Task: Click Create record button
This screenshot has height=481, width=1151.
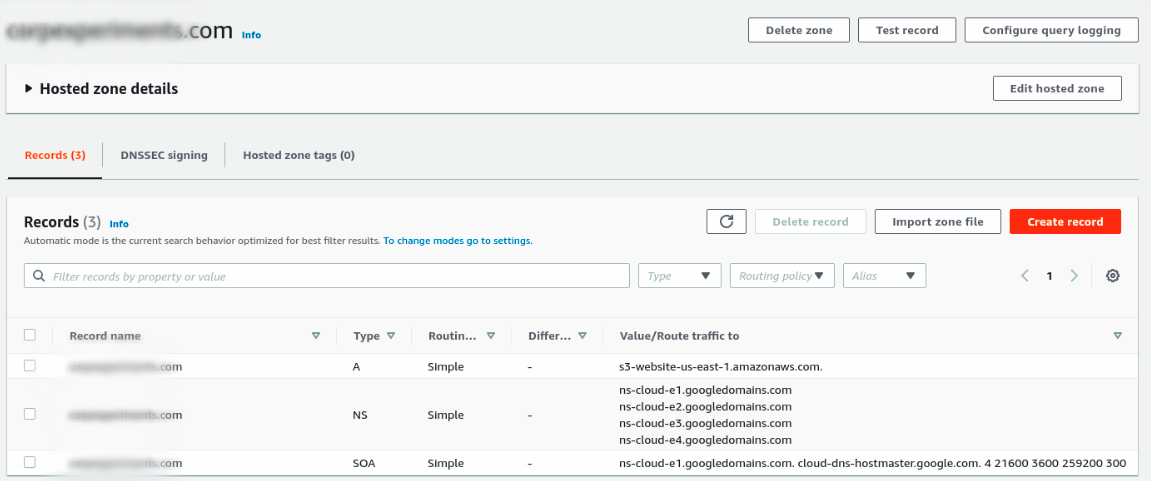Action: tap(1065, 222)
